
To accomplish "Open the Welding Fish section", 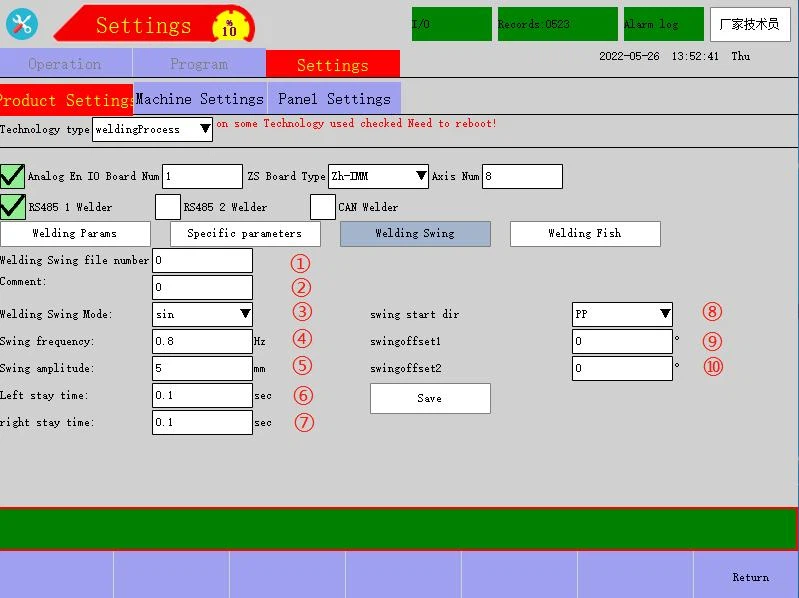I will pyautogui.click(x=584, y=234).
